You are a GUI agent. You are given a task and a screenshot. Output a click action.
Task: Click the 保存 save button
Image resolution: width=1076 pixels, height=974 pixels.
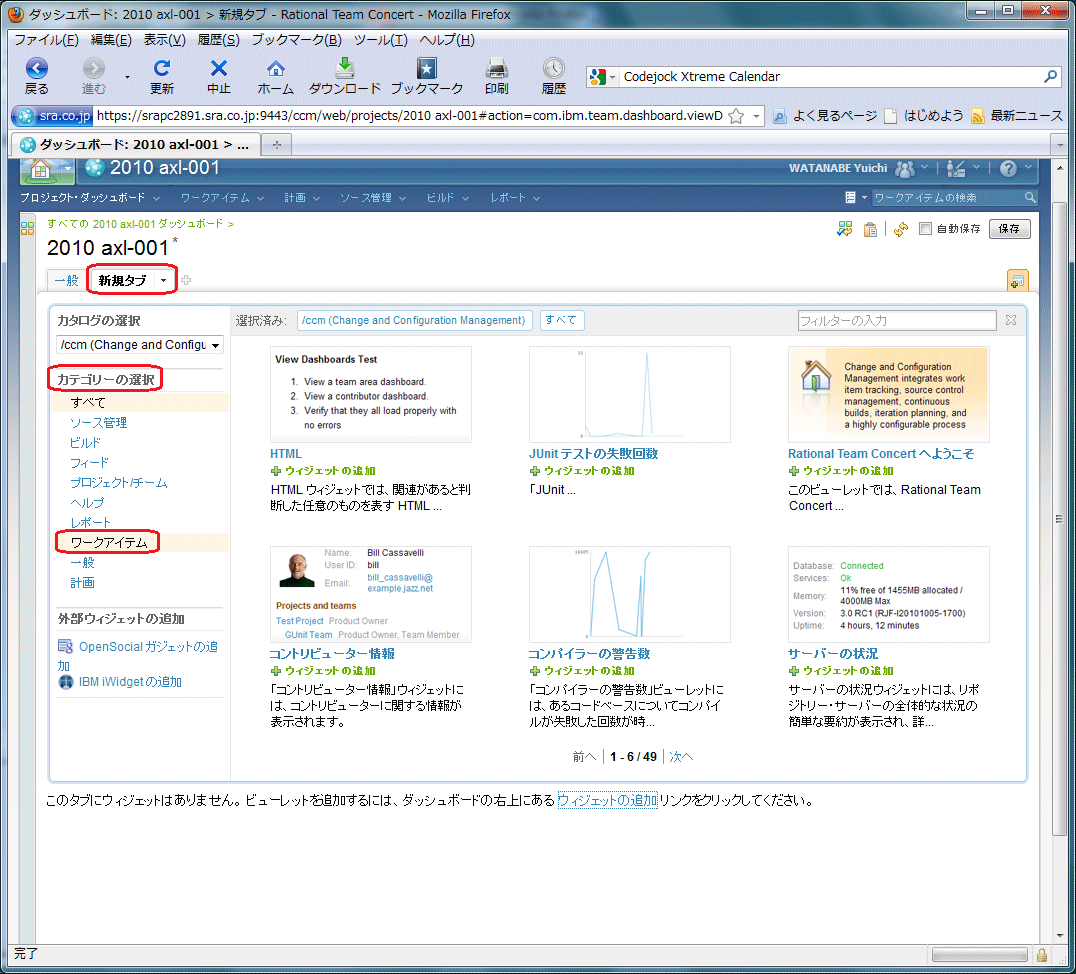[1009, 229]
